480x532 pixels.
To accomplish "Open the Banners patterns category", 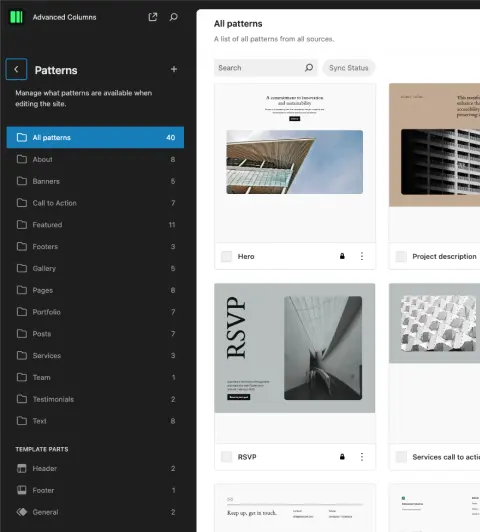I will tap(95, 181).
